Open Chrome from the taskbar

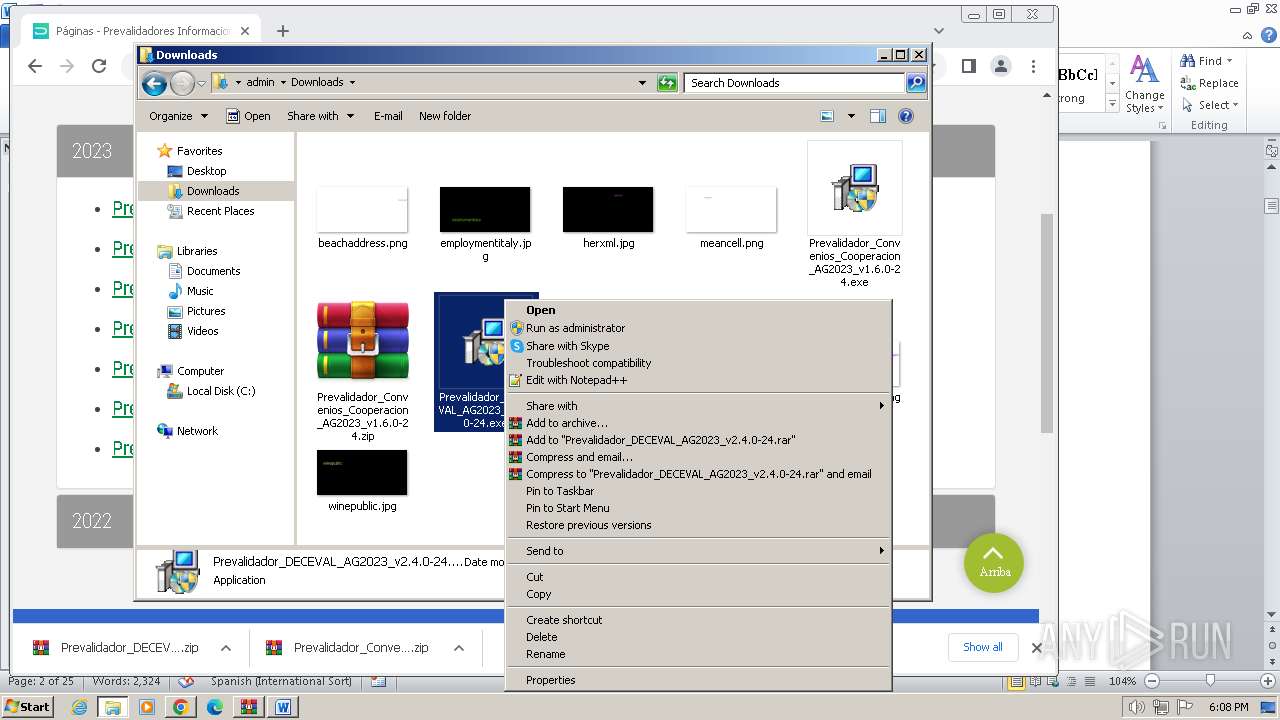pos(180,707)
